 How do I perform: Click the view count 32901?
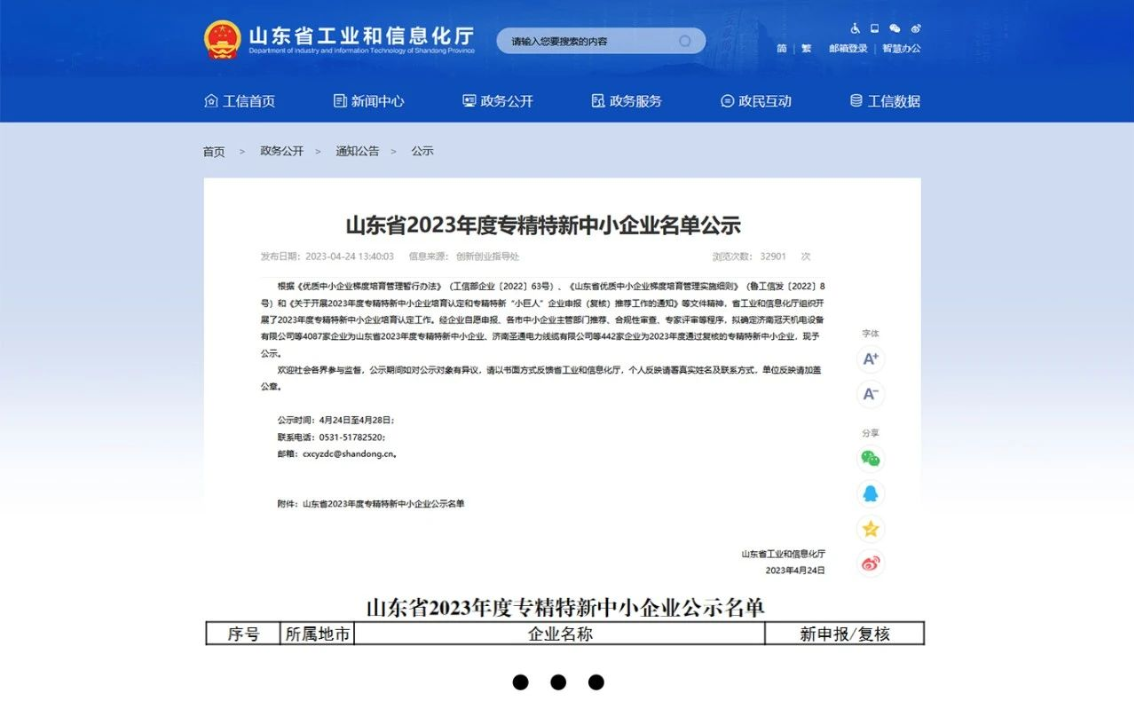(773, 257)
